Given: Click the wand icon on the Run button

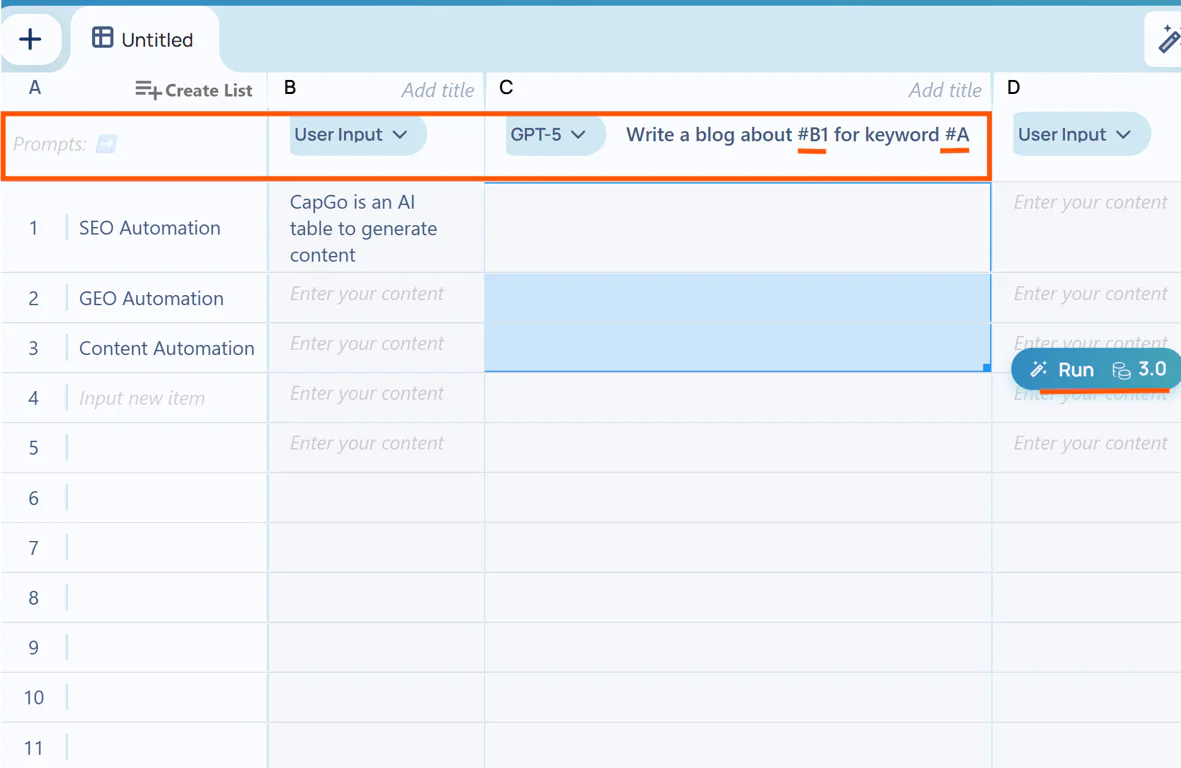Looking at the screenshot, I should [x=1039, y=370].
